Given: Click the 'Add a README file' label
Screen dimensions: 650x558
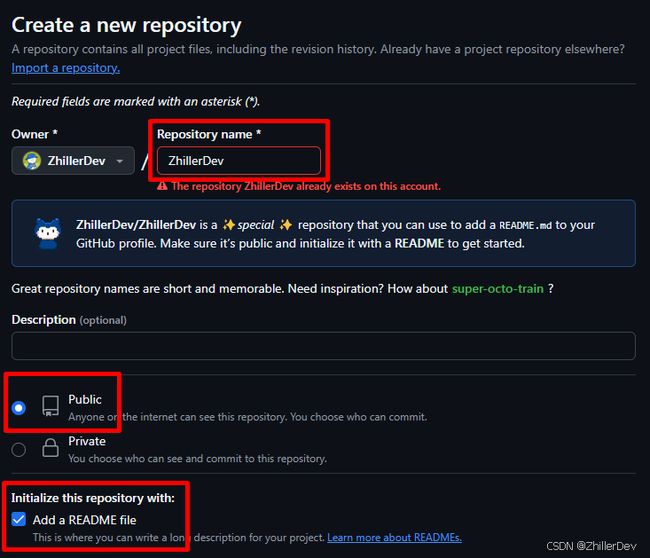Looking at the screenshot, I should click(85, 520).
